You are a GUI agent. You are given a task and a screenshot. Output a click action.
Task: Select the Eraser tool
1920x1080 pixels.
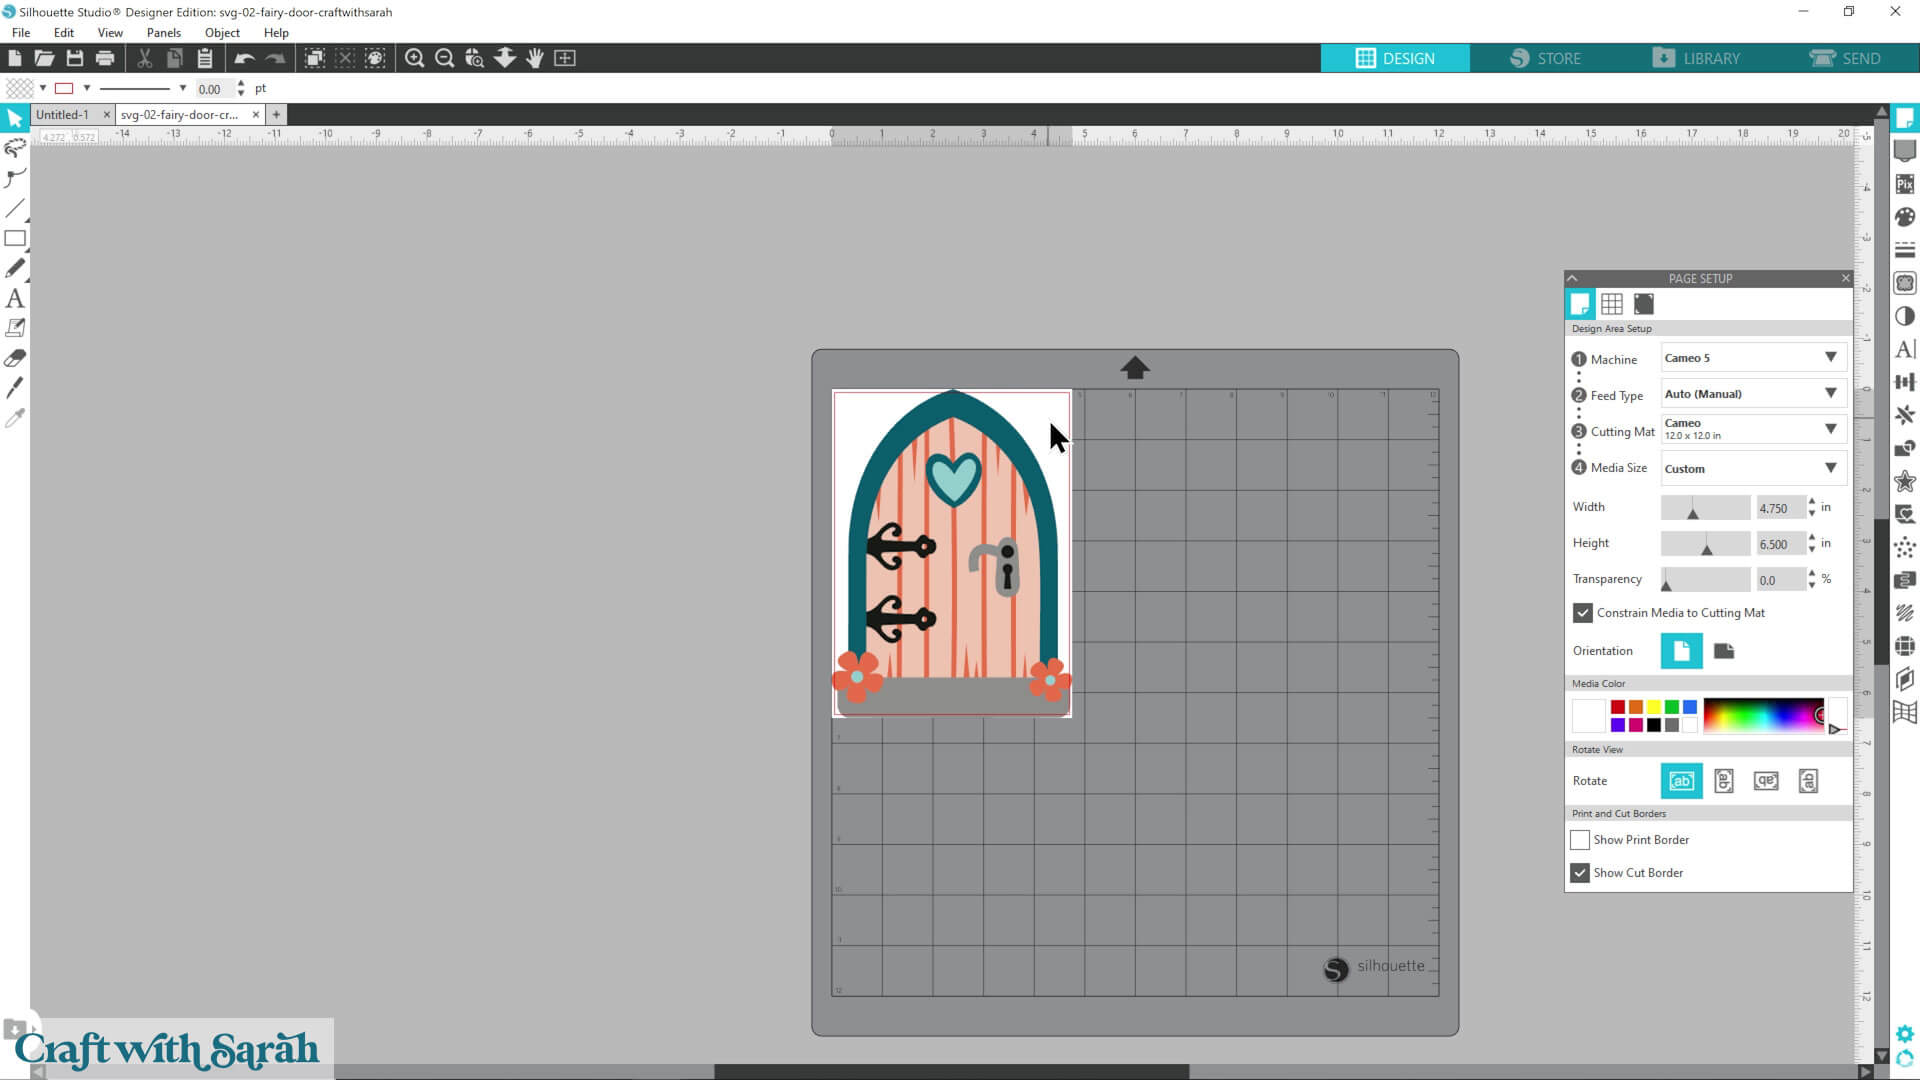[x=15, y=358]
